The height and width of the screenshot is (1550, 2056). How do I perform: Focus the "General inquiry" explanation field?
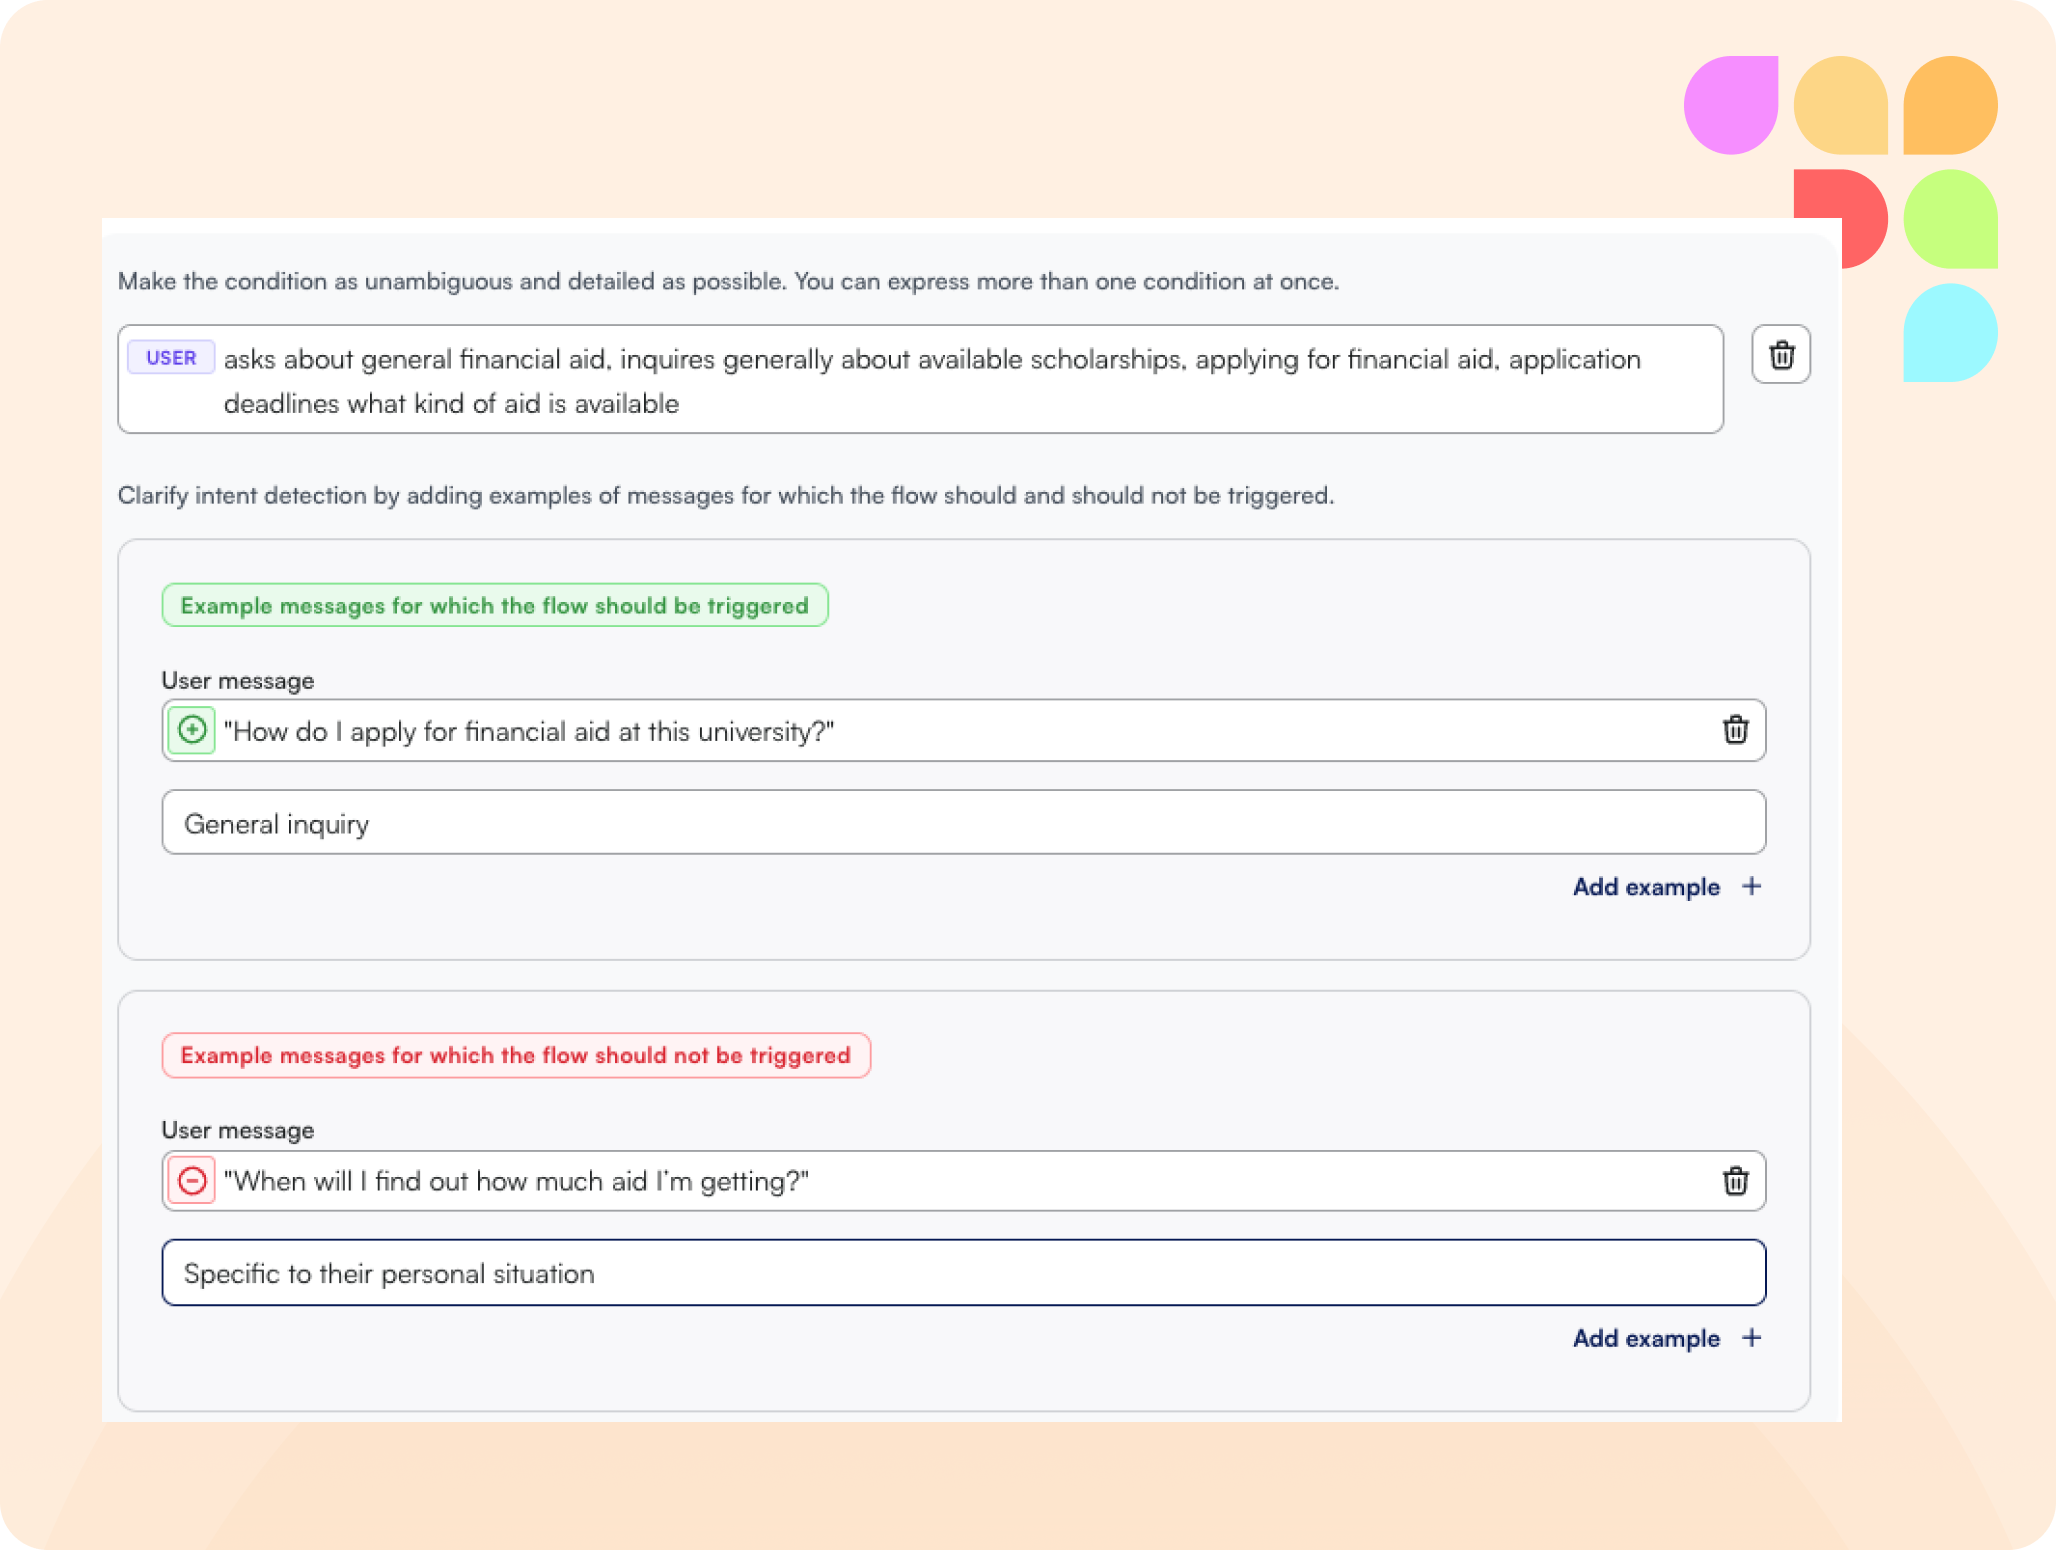[x=963, y=823]
